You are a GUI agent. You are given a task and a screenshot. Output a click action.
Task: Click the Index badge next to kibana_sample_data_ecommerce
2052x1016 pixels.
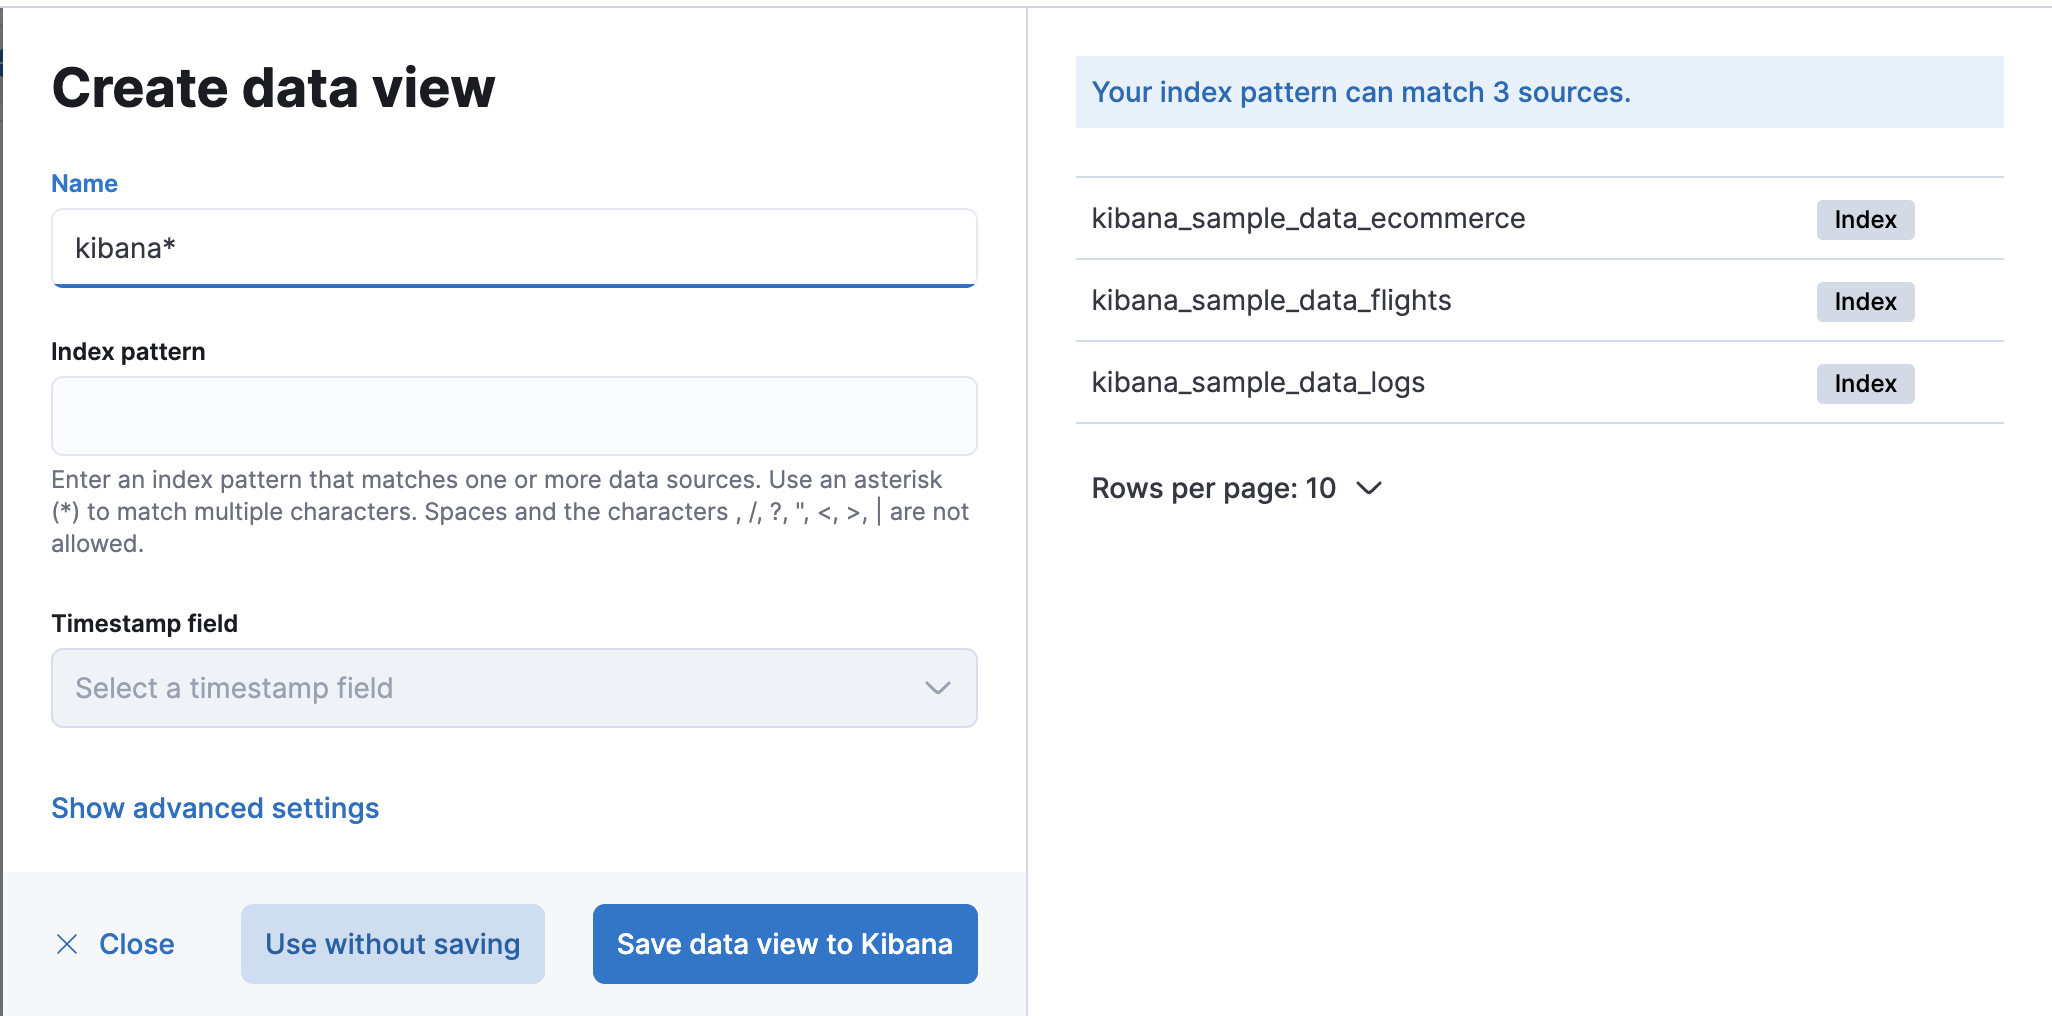pyautogui.click(x=1864, y=220)
